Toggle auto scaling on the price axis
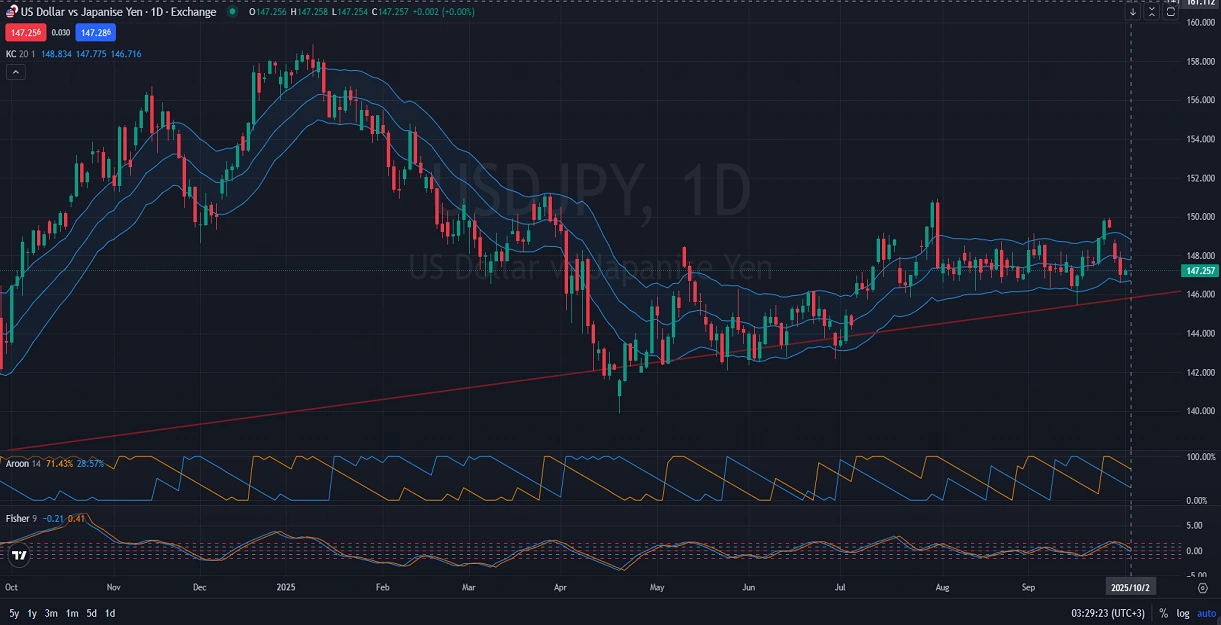The height and width of the screenshot is (625, 1221). 1205,613
